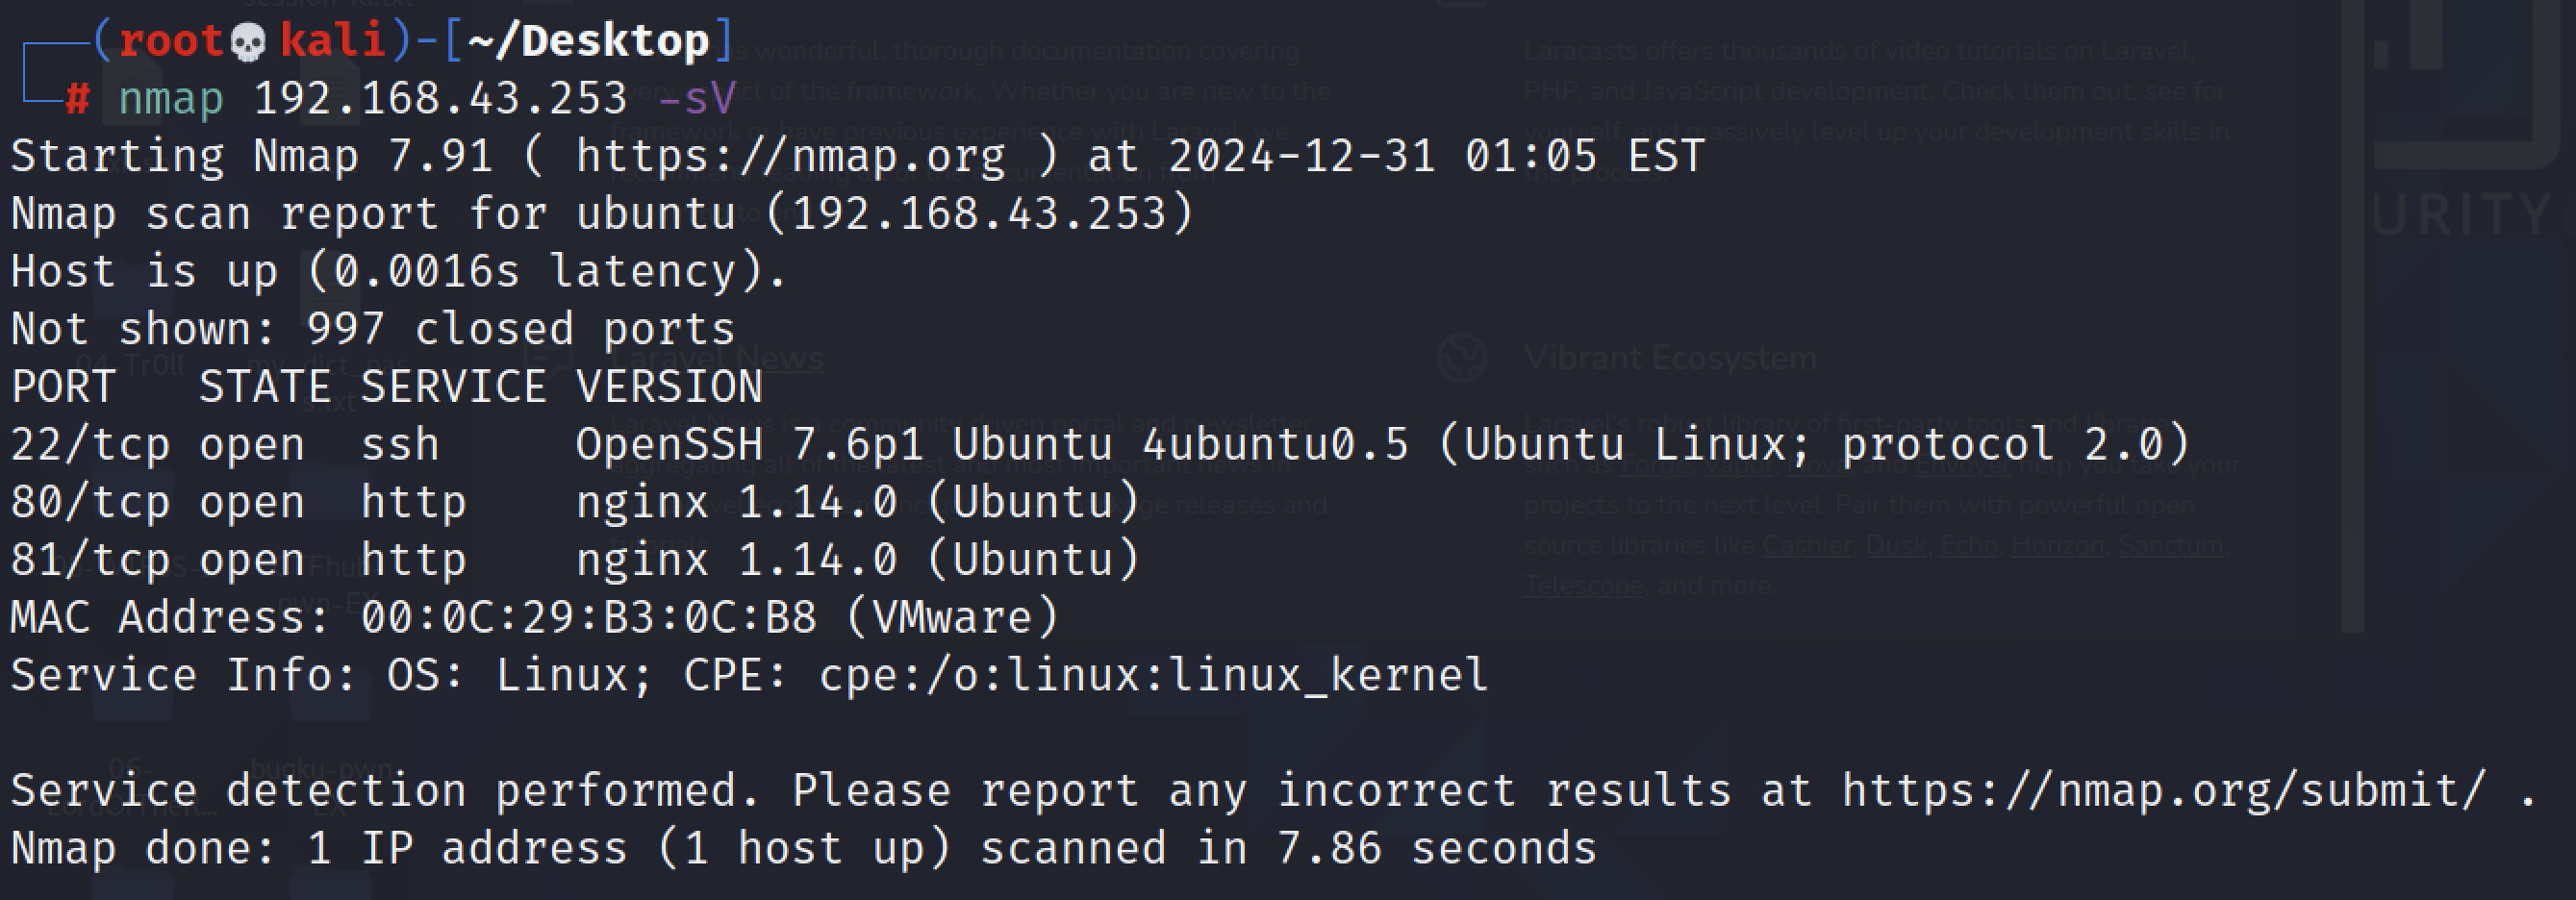
Task: Open the https://nmap.org link
Action: tap(790, 157)
